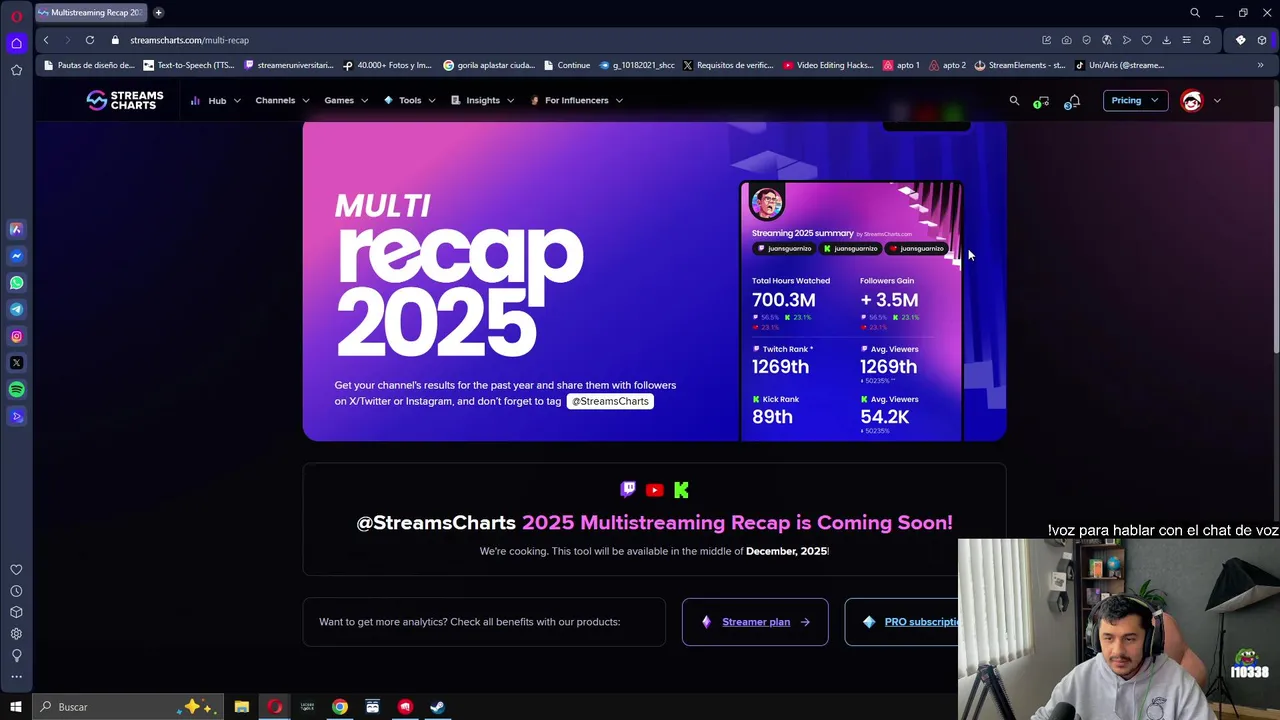The width and height of the screenshot is (1280, 720).
Task: Open the downloads icon in toolbar
Action: [1167, 40]
